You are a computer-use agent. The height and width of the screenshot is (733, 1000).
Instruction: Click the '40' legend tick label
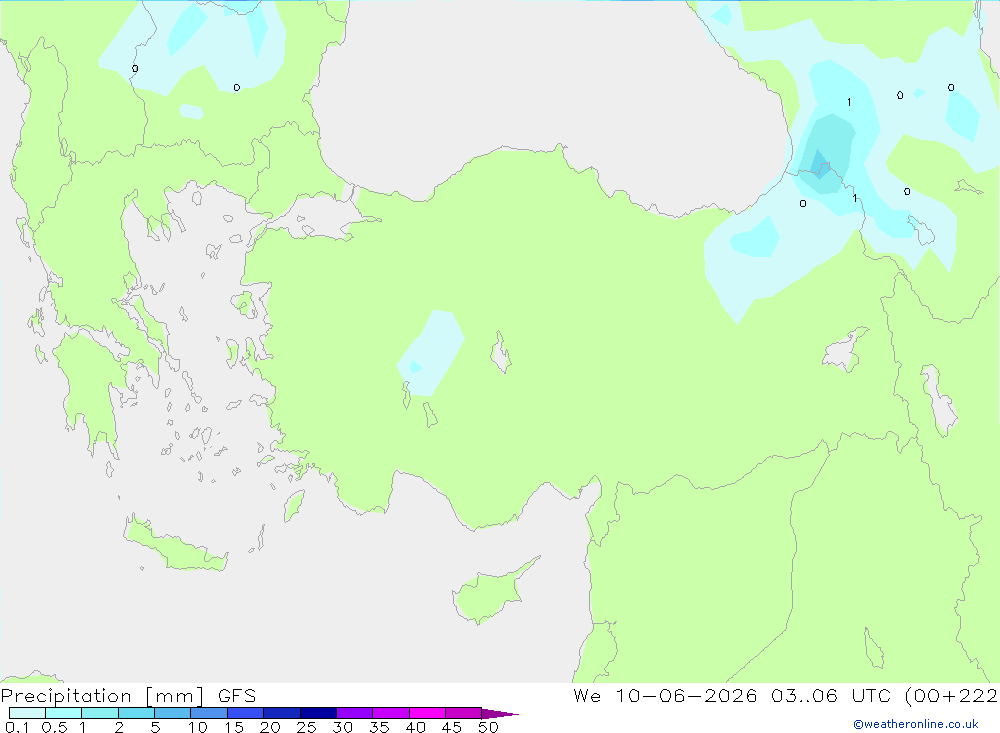[x=416, y=727]
